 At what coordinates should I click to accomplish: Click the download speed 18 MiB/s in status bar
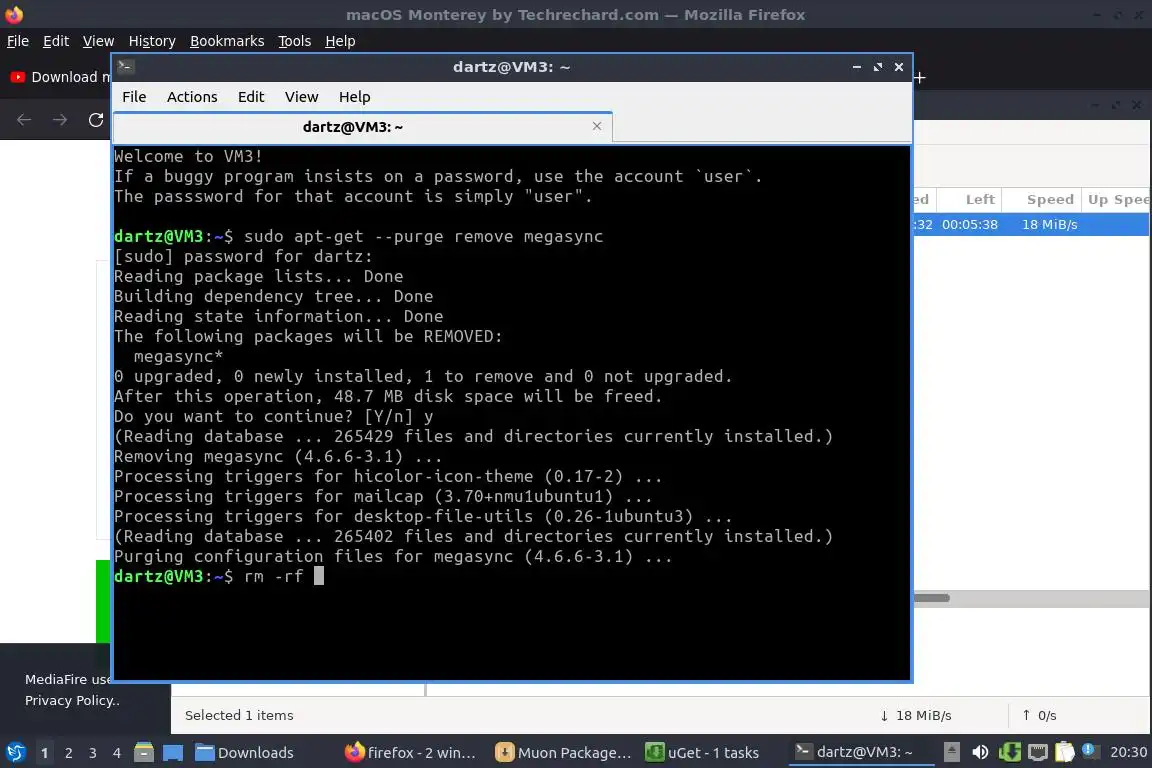(915, 715)
